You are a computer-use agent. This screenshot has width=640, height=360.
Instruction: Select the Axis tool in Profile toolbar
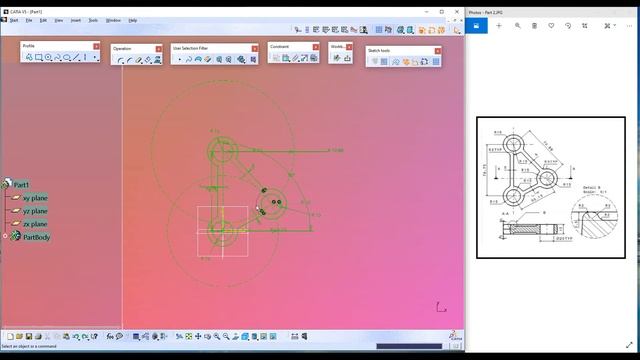(x=85, y=58)
